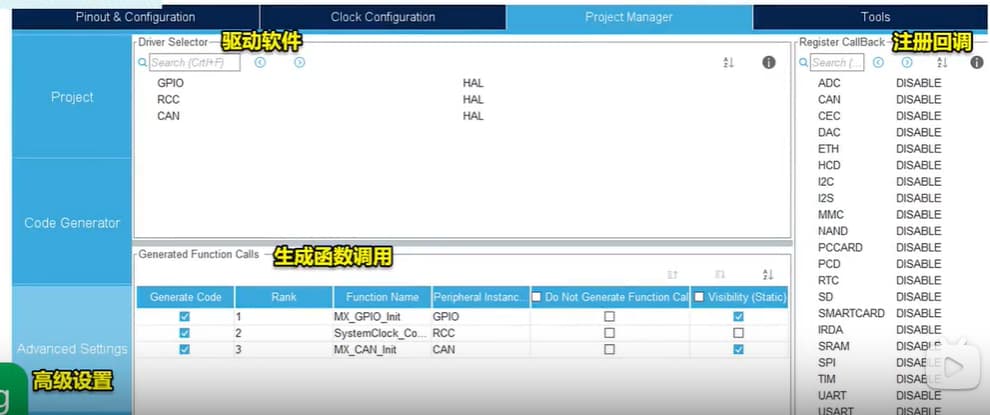Open the DISABLE dropdown for ADC callback
Screen dimensions: 990x415
click(x=918, y=83)
